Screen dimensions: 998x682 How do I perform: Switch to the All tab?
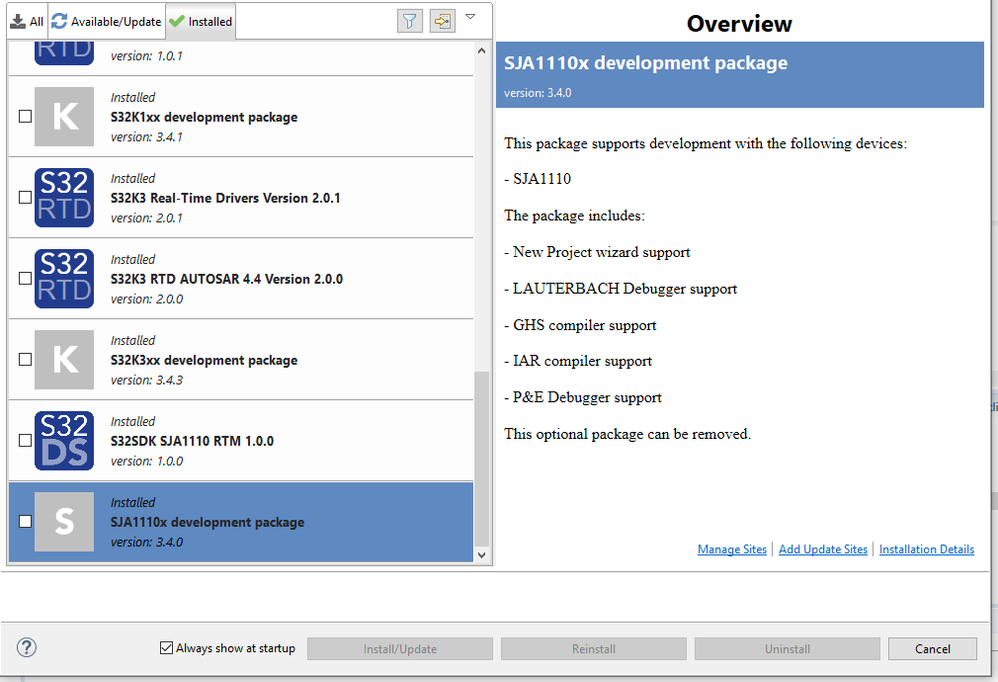coord(27,21)
